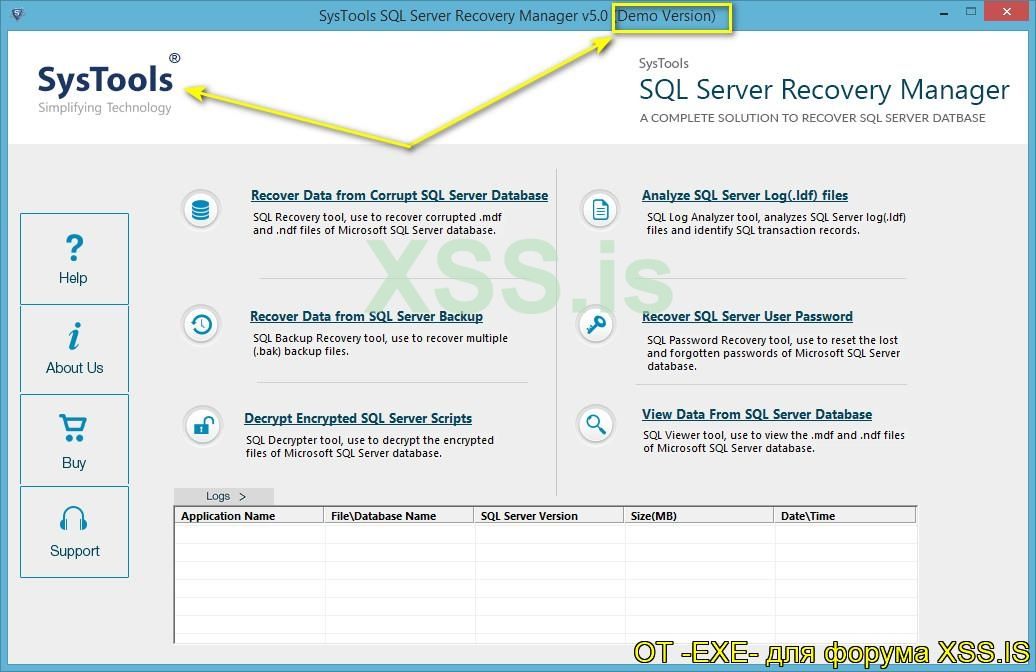Image resolution: width=1036 pixels, height=672 pixels.
Task: Click the open padlock icon for SQL Decrypter
Action: [203, 425]
